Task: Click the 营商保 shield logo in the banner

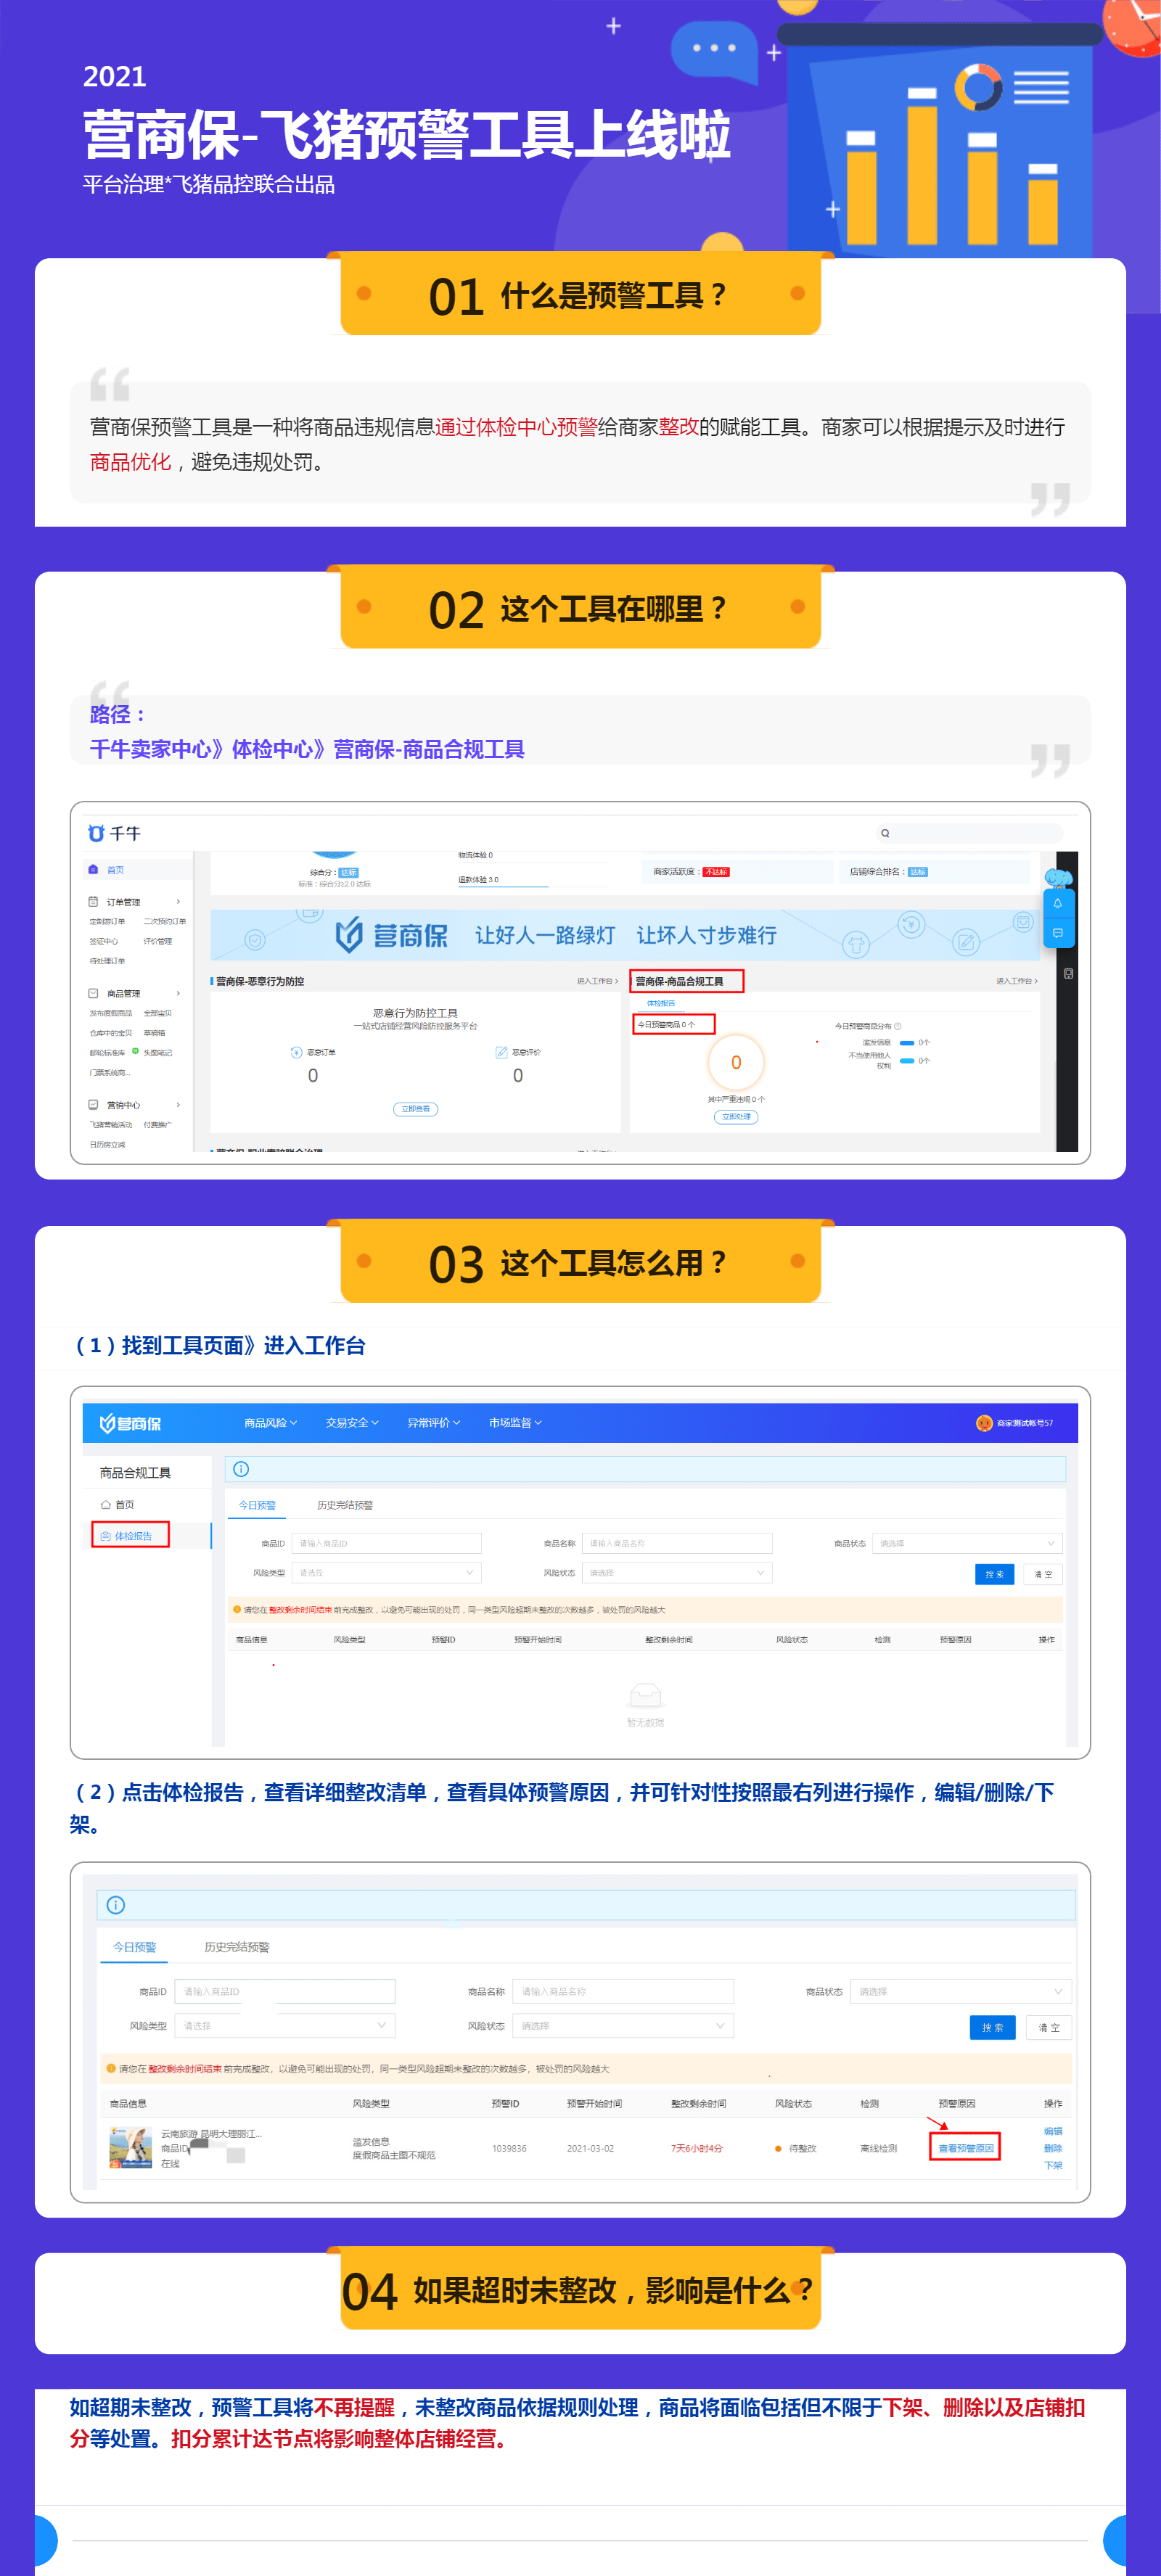Action: 348,935
